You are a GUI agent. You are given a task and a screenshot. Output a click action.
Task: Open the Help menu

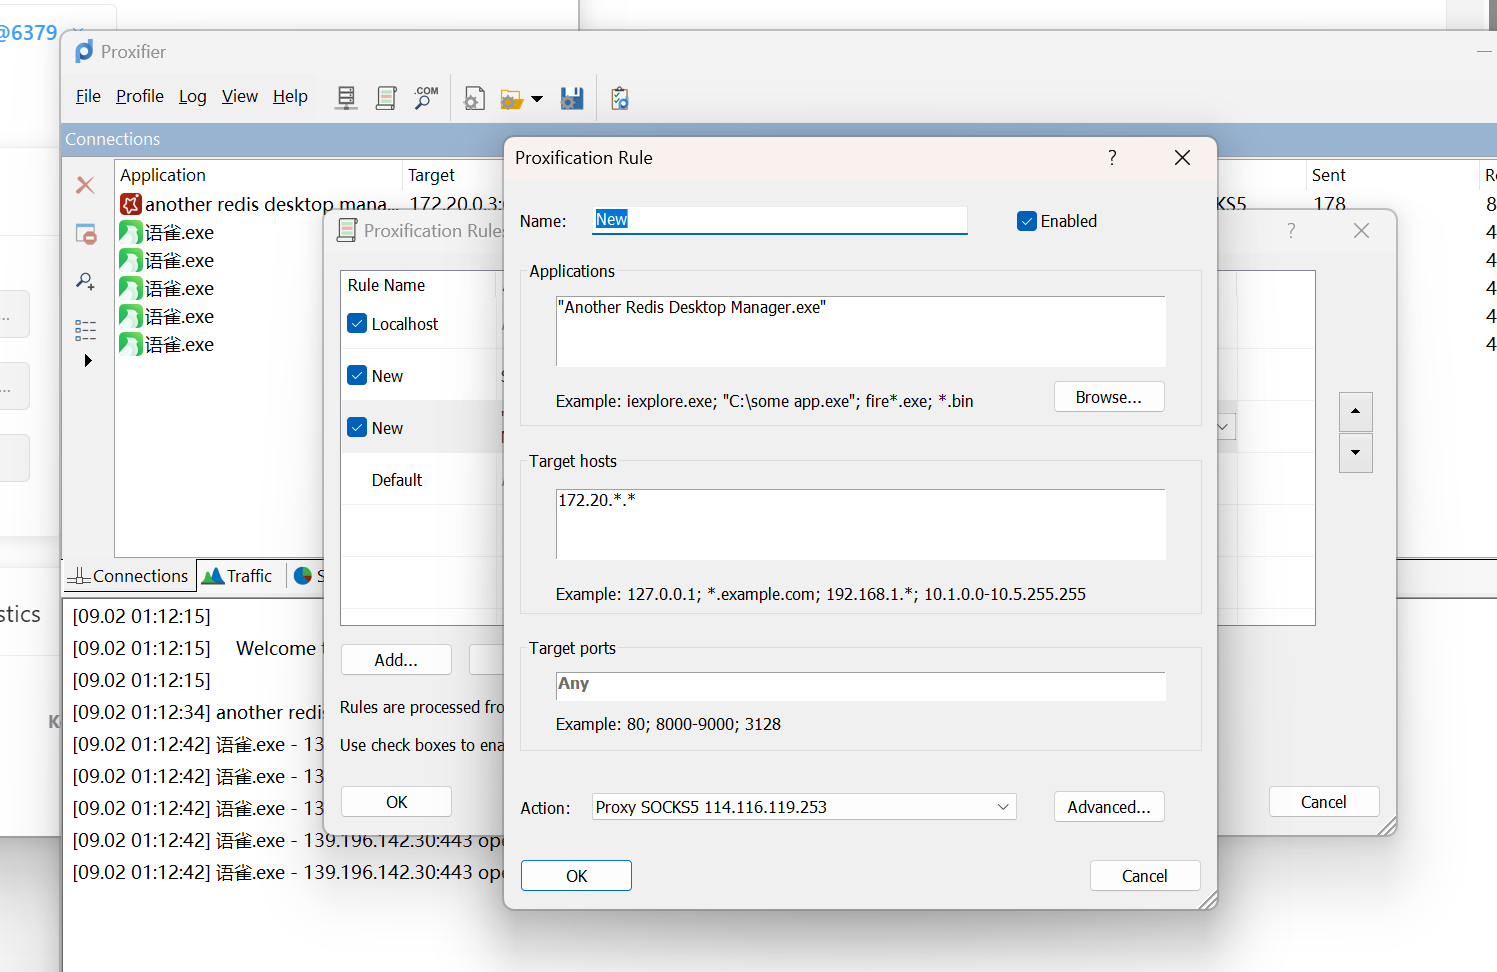pyautogui.click(x=290, y=96)
